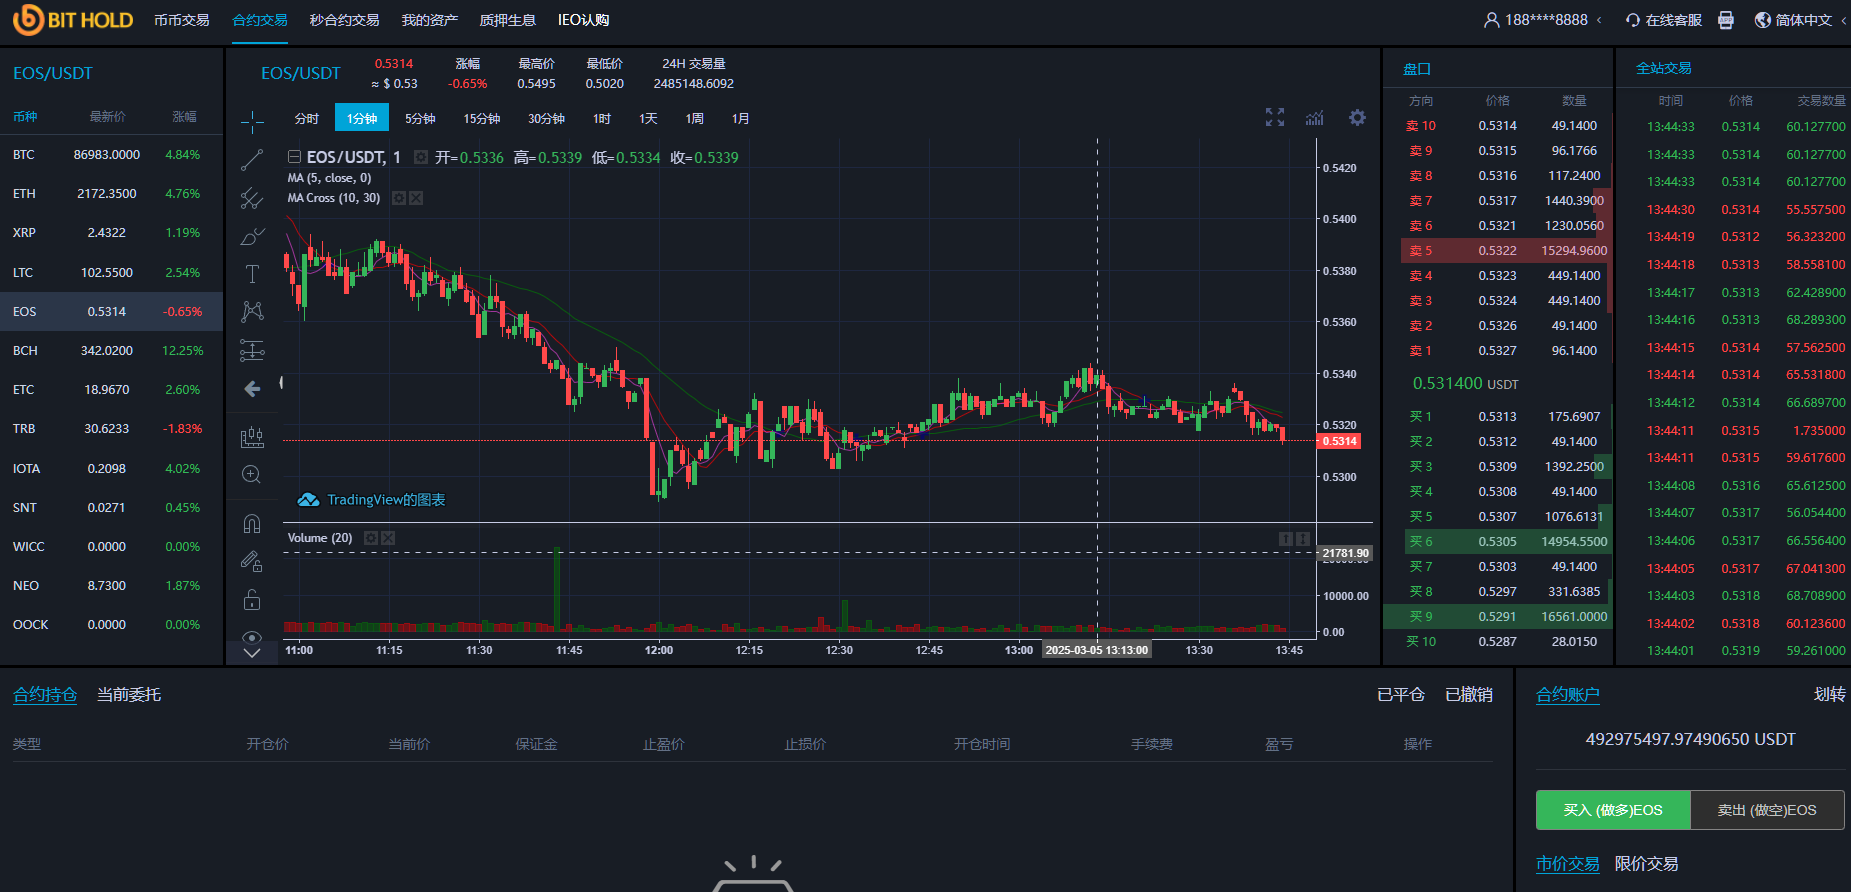
Task: Collapse the EOS/USDT chart legend
Action: pyautogui.click(x=295, y=157)
